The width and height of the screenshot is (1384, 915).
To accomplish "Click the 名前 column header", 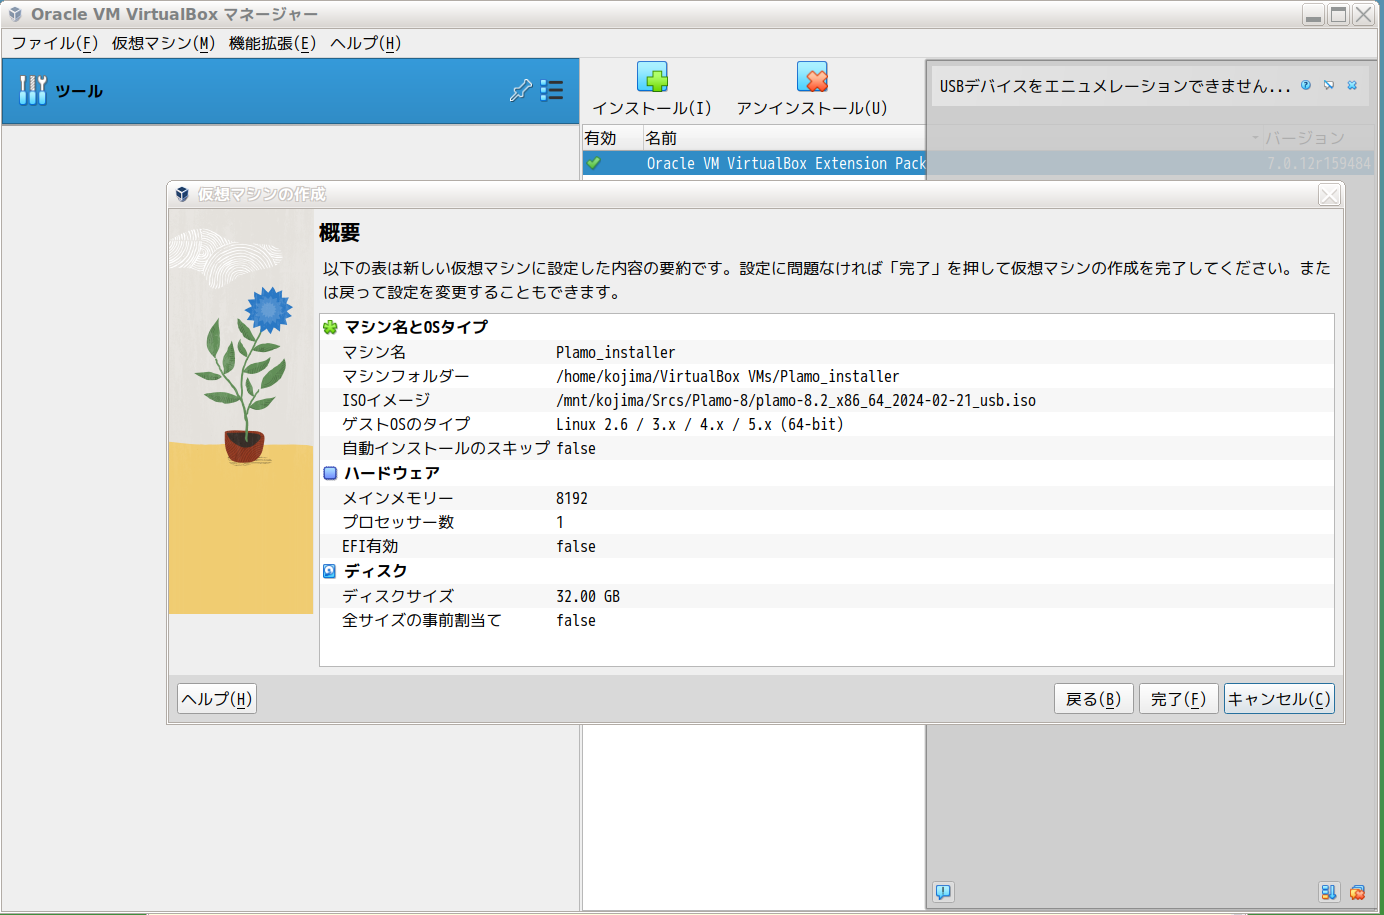I will coord(784,138).
